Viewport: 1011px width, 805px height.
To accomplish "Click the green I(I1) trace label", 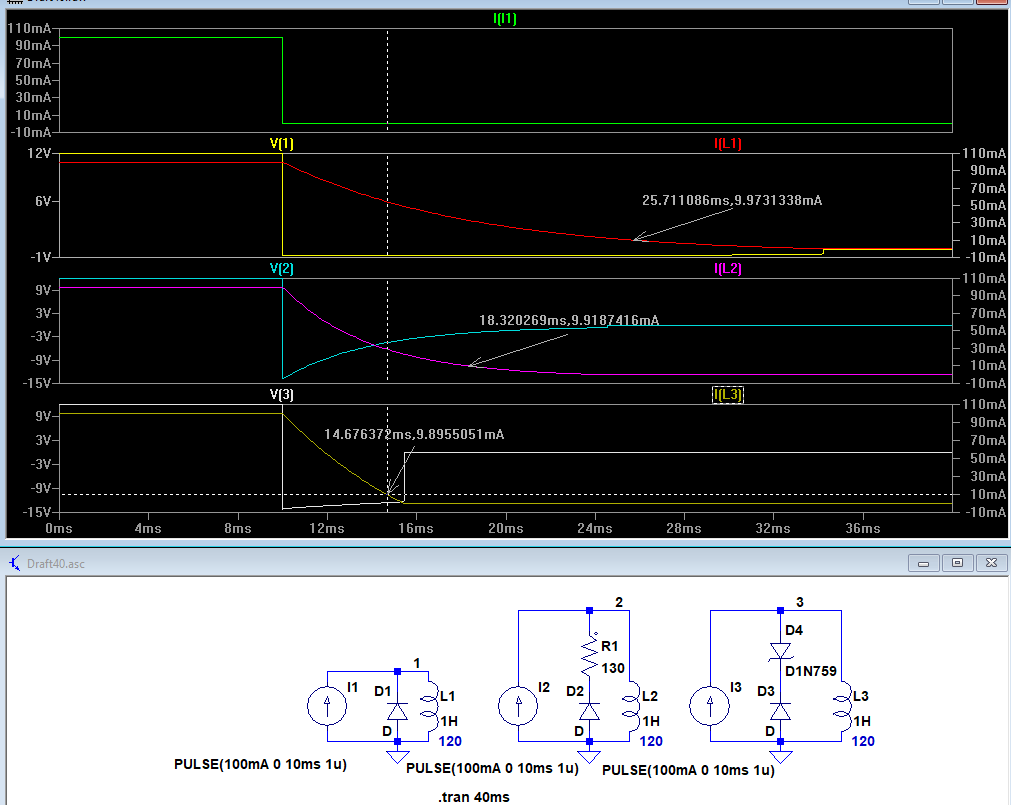I will tap(505, 18).
